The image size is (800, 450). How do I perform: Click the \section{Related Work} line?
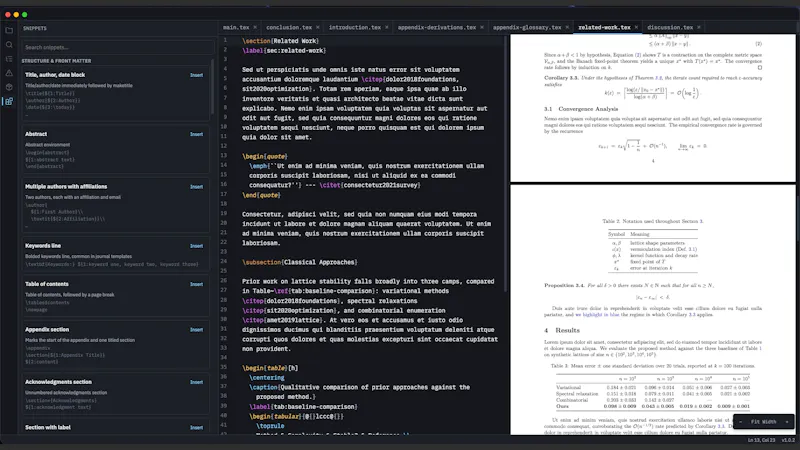pos(281,41)
